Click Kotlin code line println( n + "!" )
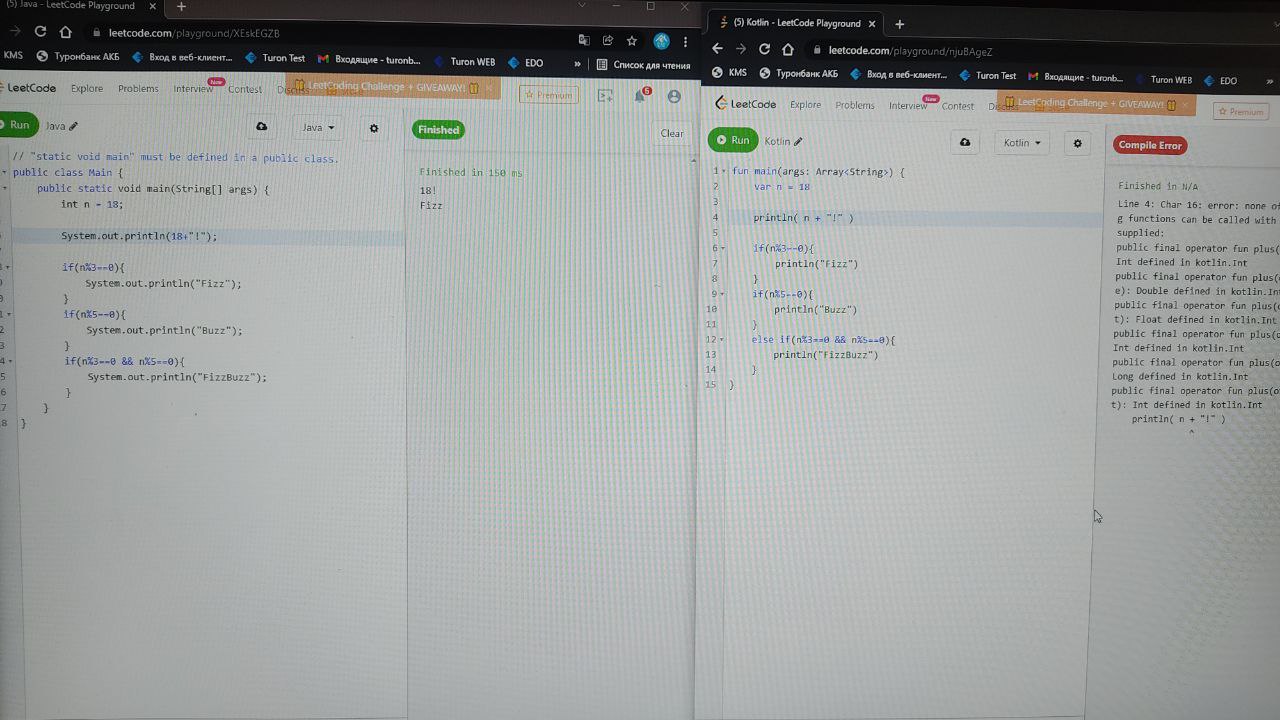The width and height of the screenshot is (1280, 720). 803,217
